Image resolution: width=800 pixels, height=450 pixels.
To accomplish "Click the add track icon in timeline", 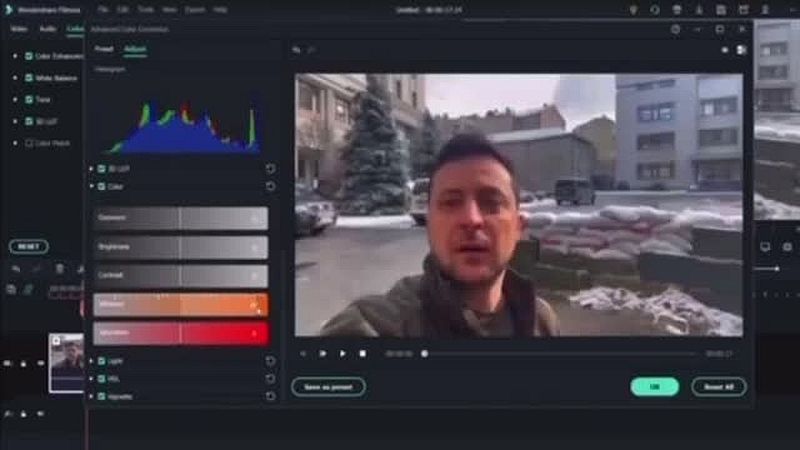I will (x=11, y=289).
